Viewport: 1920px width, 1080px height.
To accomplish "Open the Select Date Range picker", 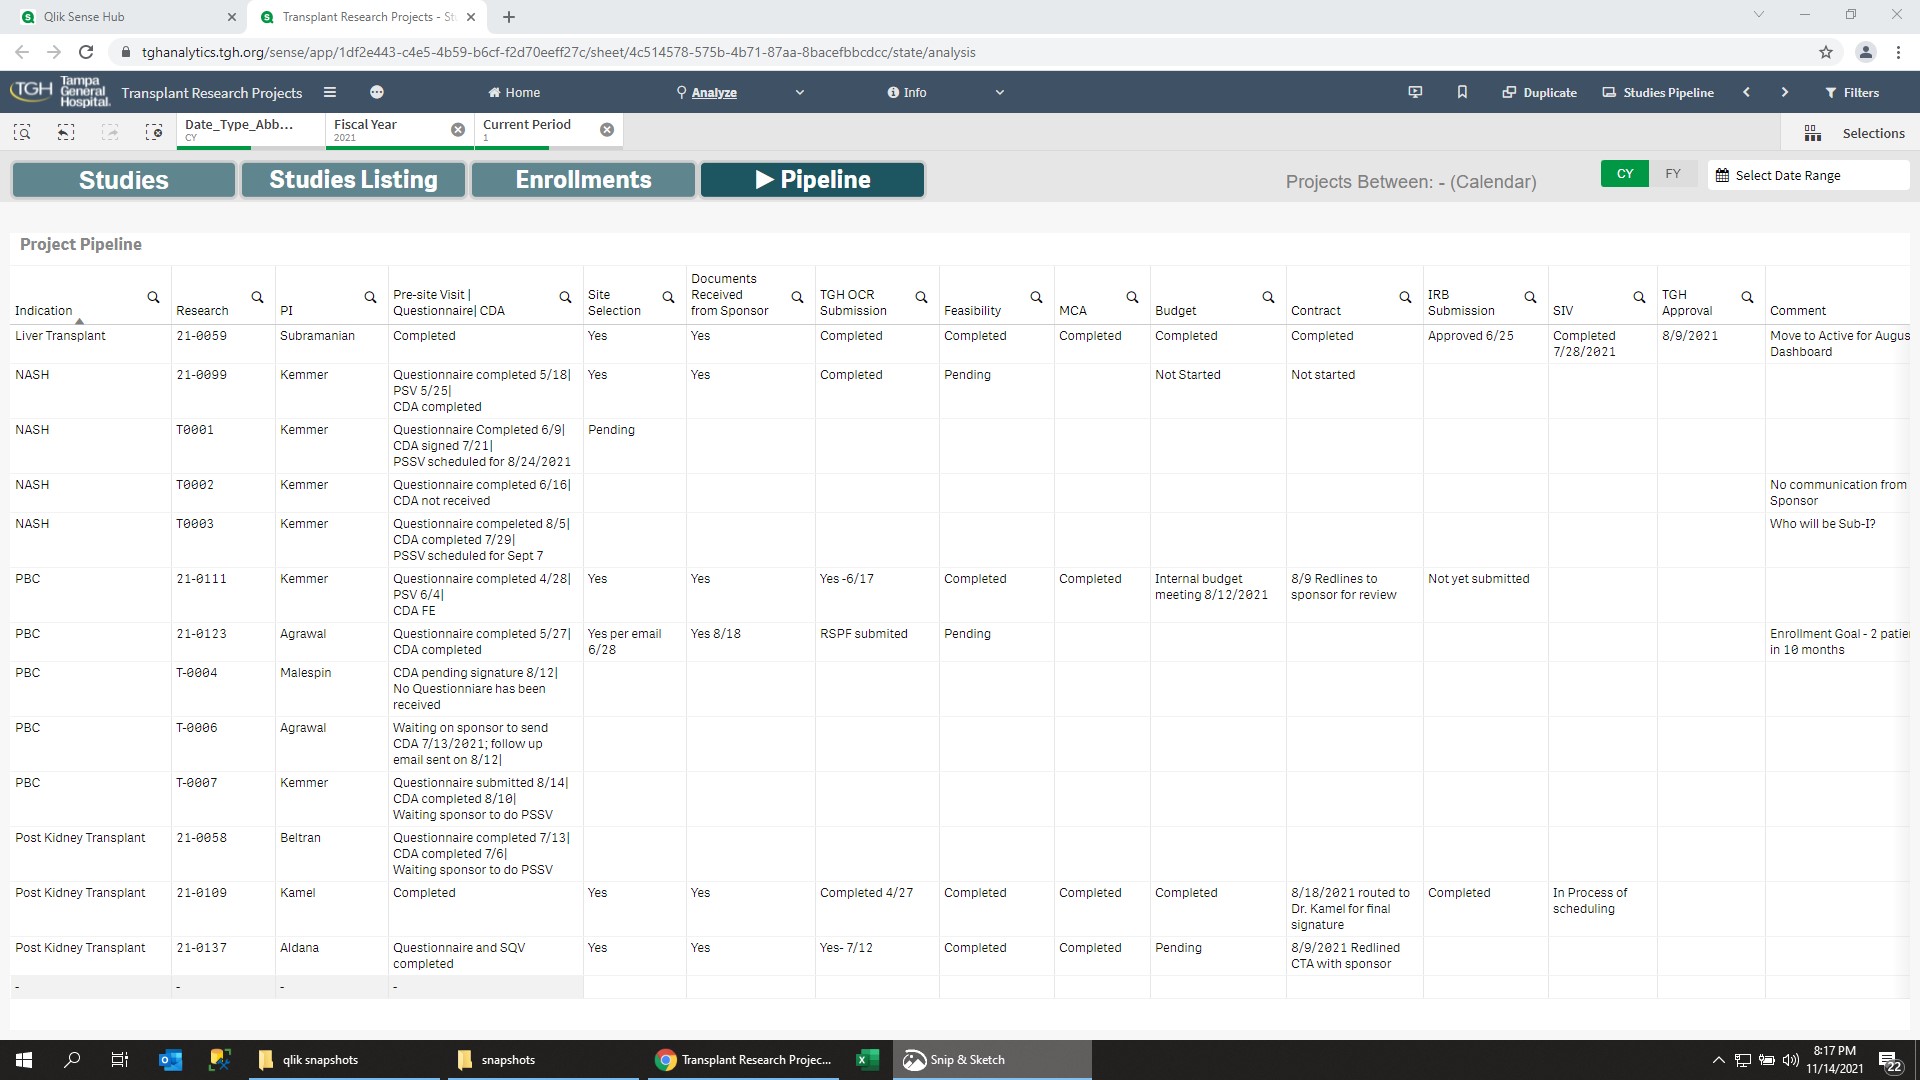I will pyautogui.click(x=1808, y=174).
